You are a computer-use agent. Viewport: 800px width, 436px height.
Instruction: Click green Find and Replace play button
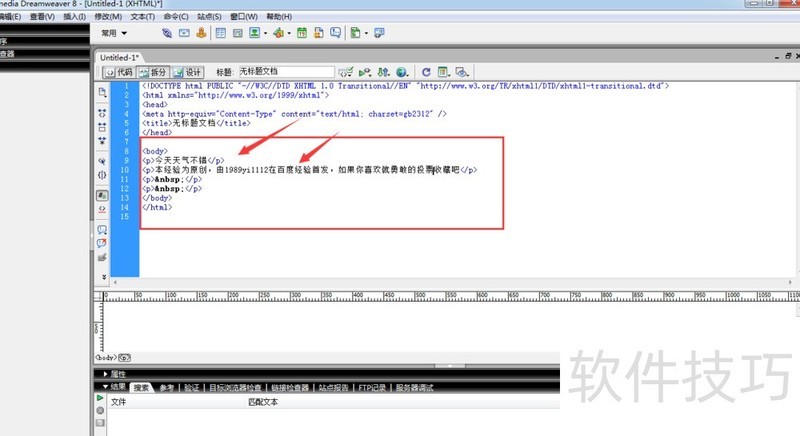tap(100, 398)
